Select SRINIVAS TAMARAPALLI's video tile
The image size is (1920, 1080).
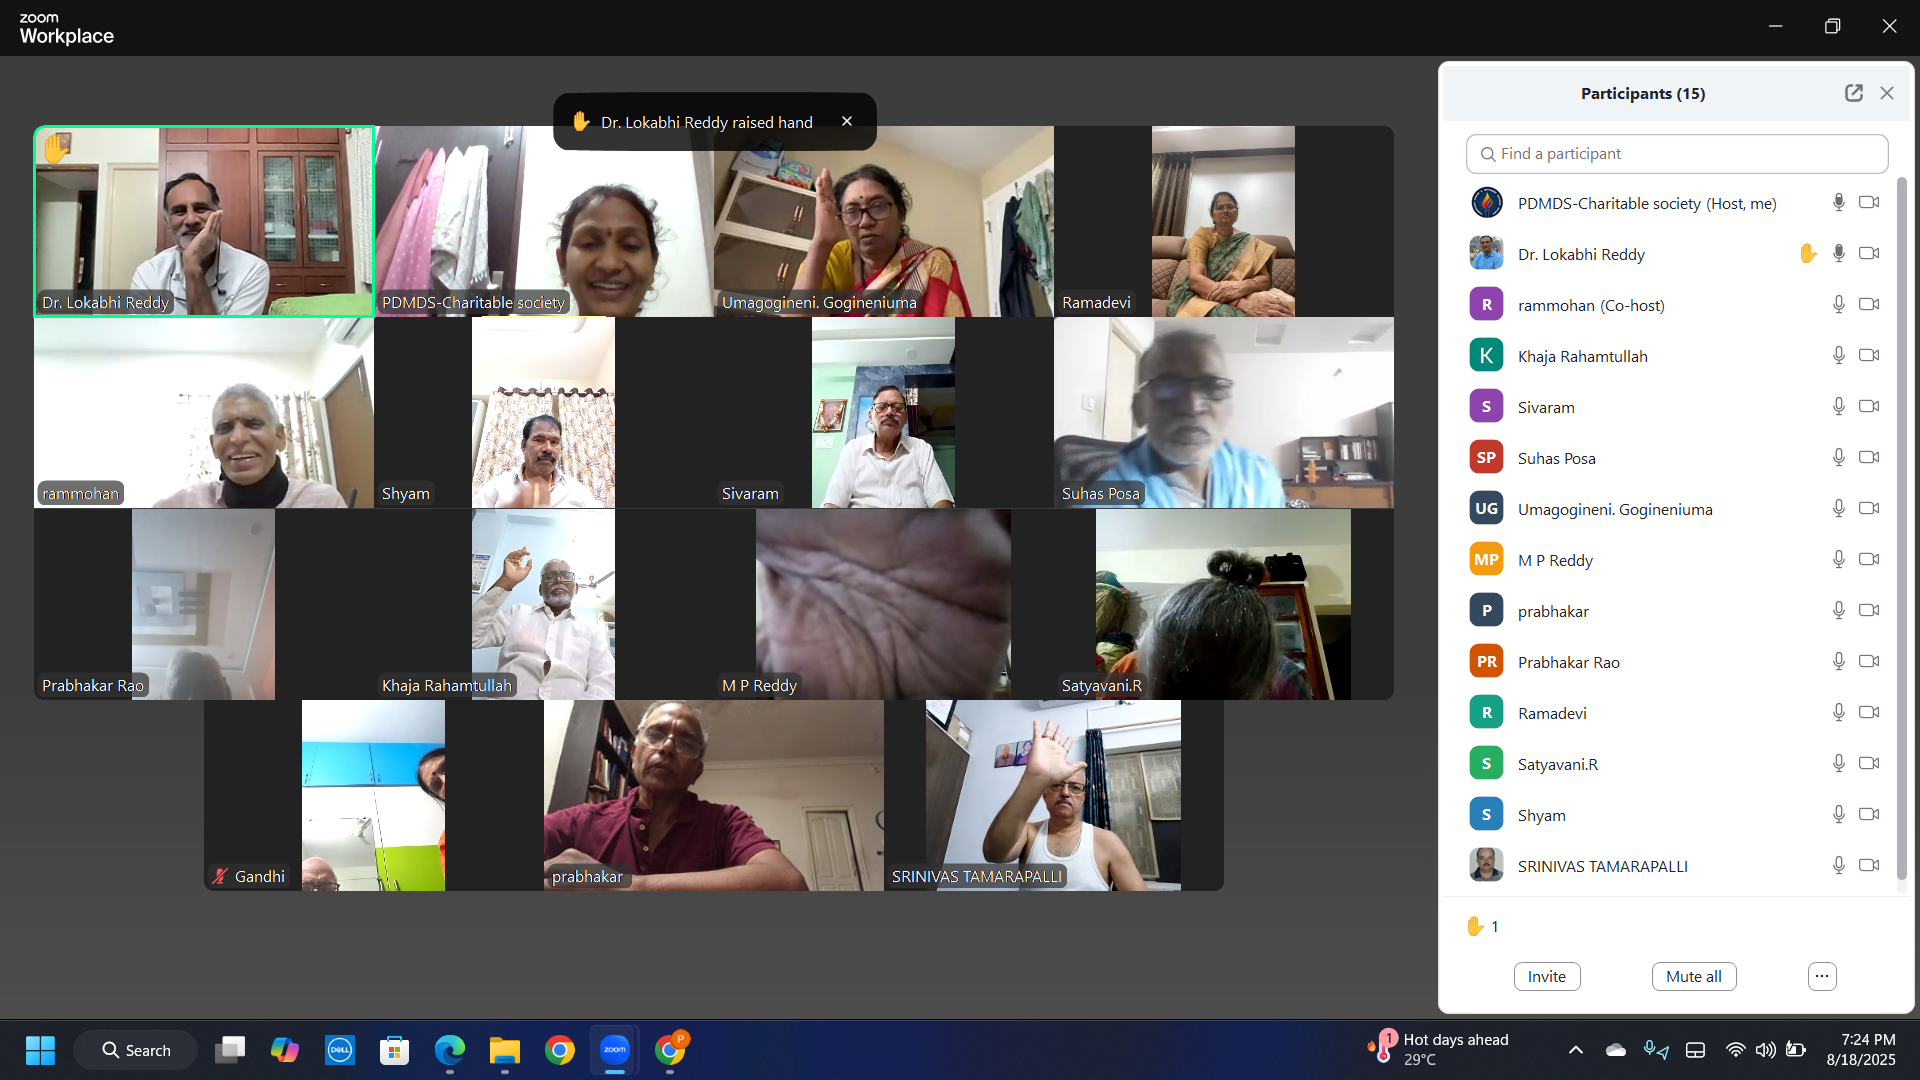[x=1054, y=796]
